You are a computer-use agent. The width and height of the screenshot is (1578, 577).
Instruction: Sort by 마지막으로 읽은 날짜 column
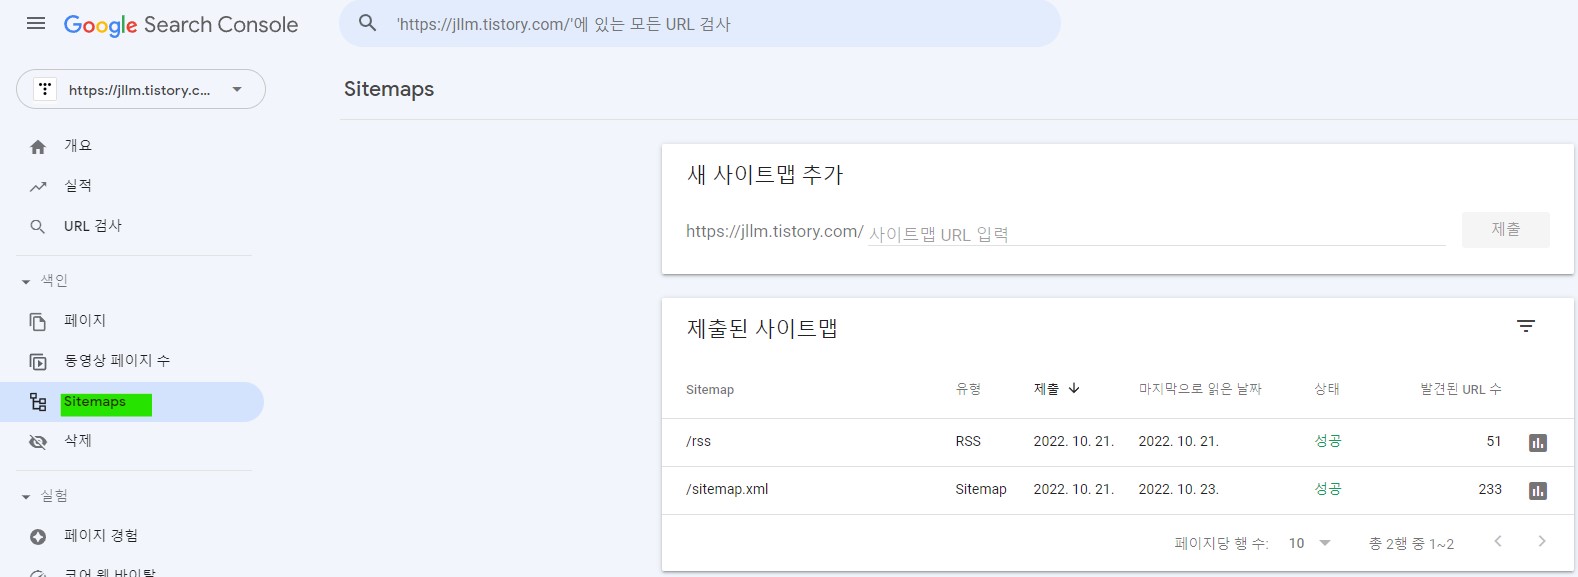click(1200, 389)
